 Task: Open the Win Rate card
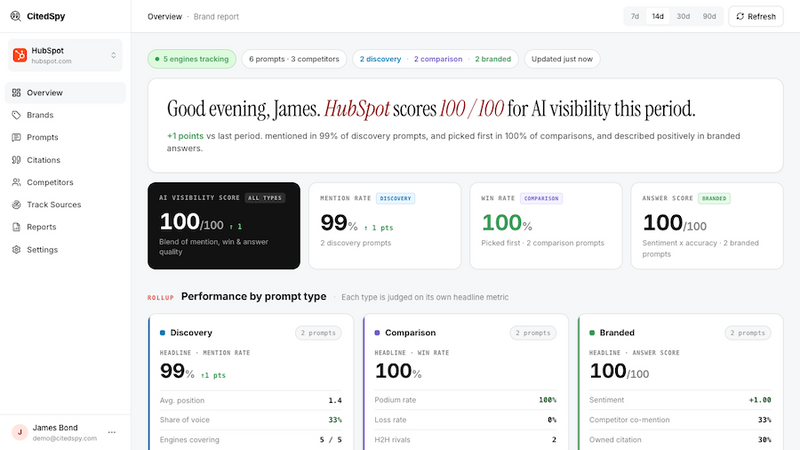pos(546,226)
